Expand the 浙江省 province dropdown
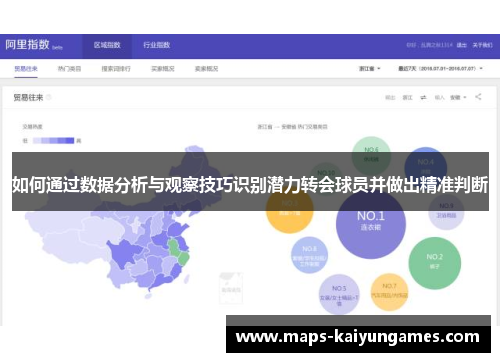 (x=370, y=69)
